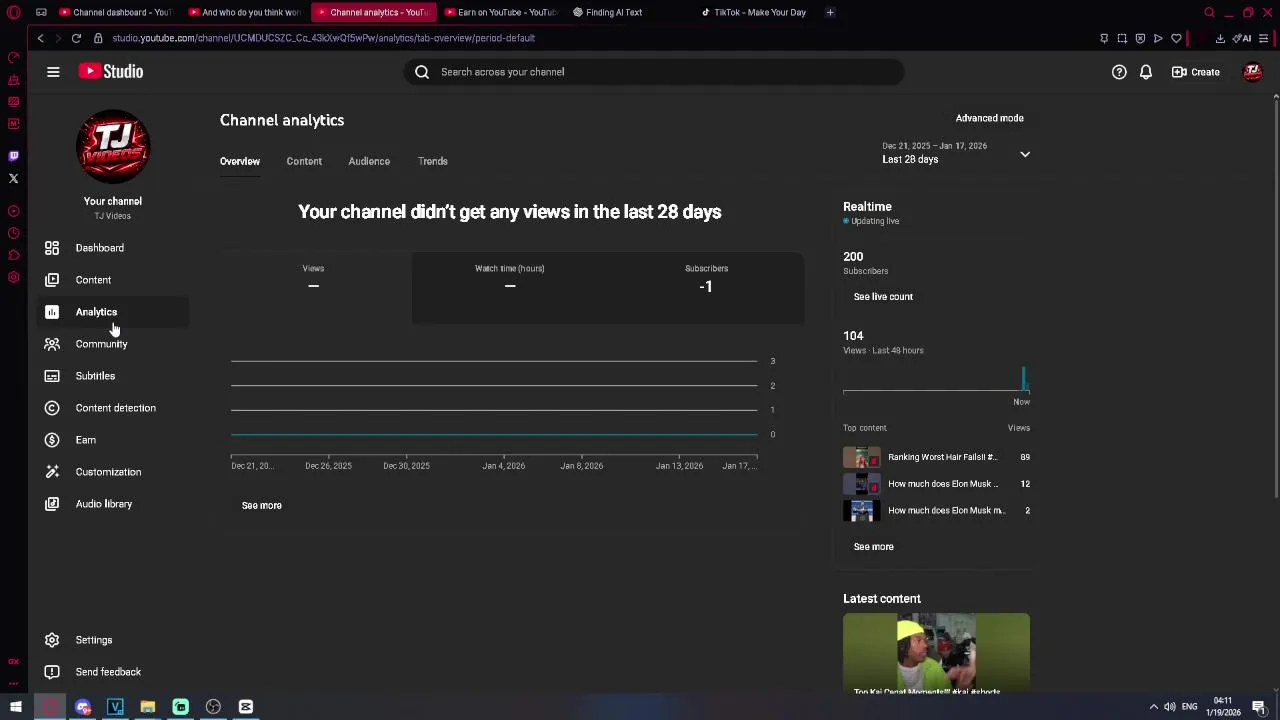Screen dimensions: 1280x720
Task: Switch to the Channel dashboard browser tab
Action: pyautogui.click(x=116, y=12)
